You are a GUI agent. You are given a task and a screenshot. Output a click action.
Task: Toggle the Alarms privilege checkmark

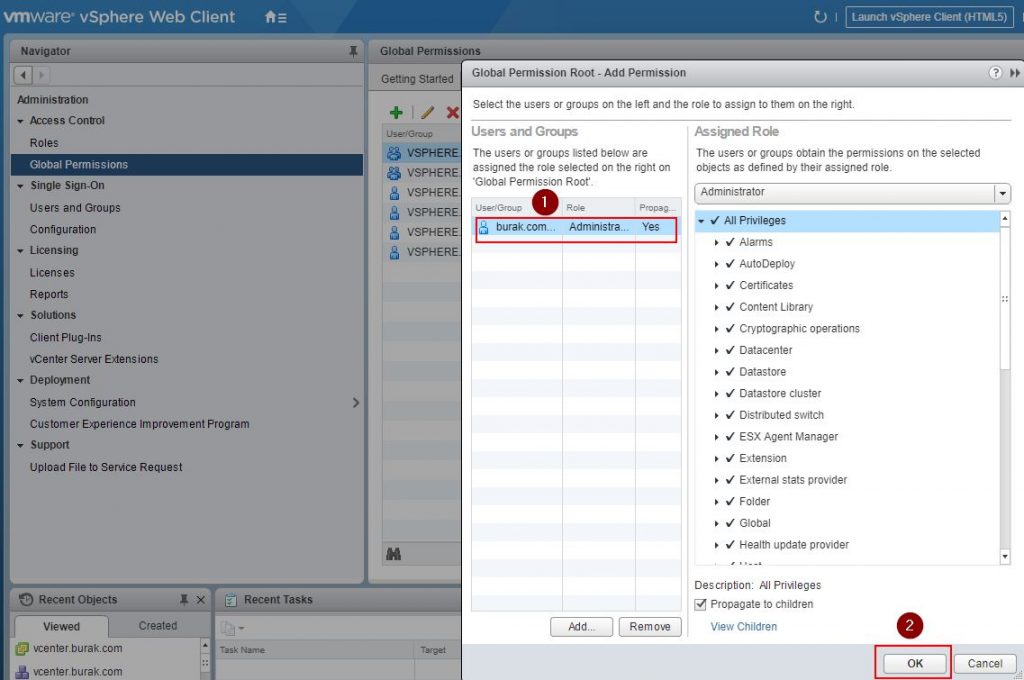[730, 242]
